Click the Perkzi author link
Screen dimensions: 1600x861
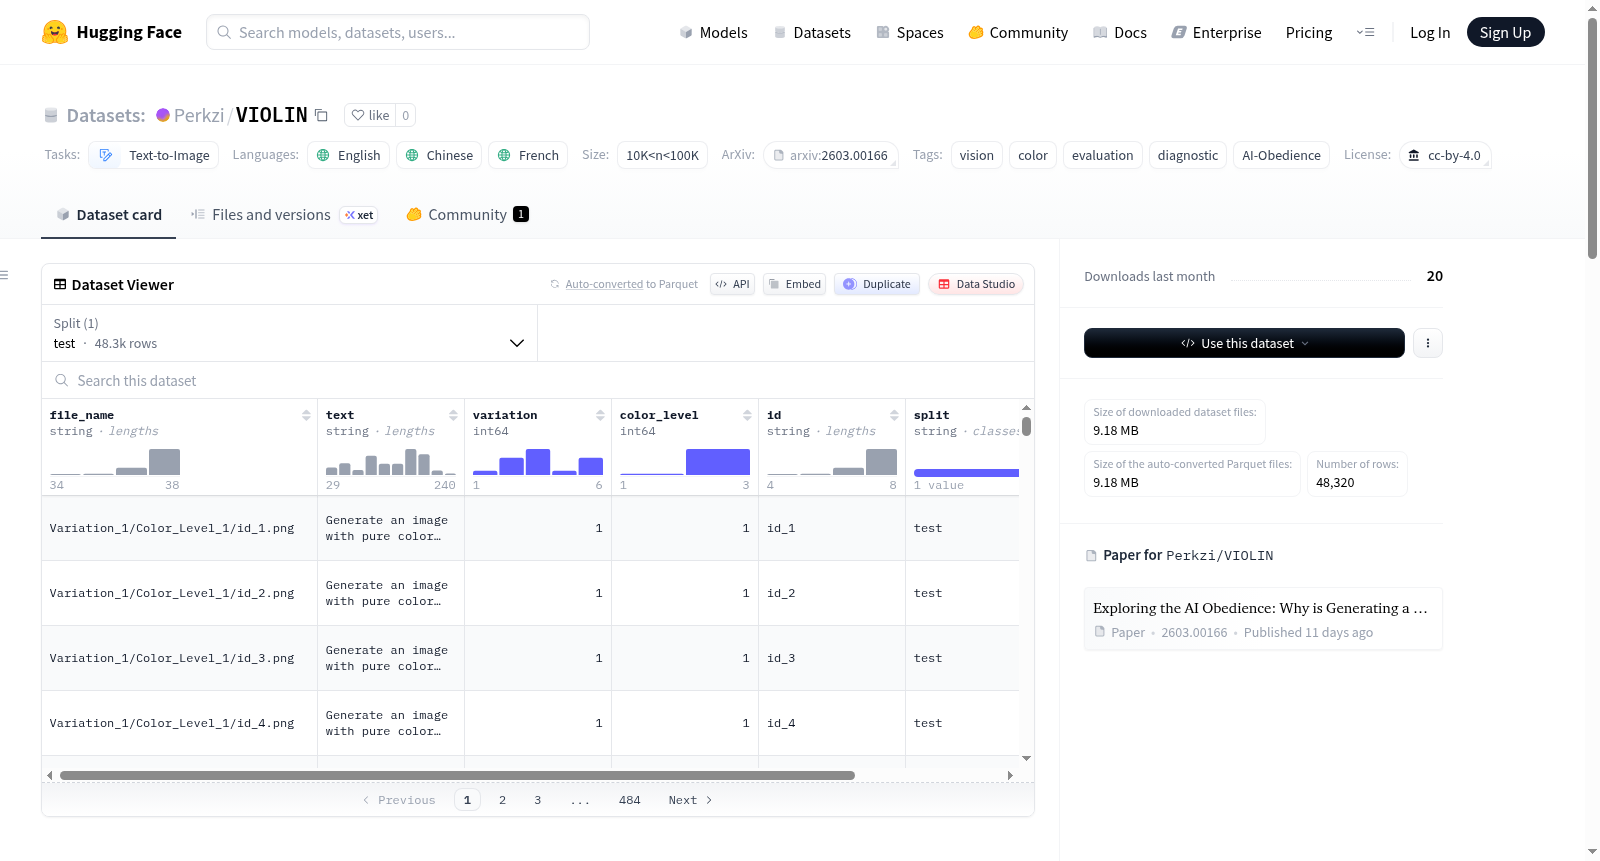pos(199,115)
